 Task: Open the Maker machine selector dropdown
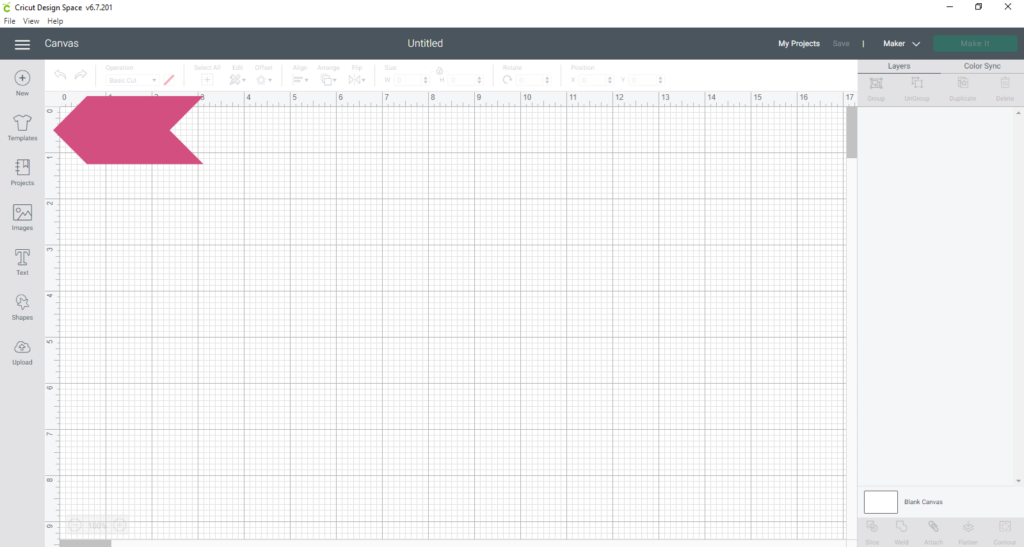(901, 44)
